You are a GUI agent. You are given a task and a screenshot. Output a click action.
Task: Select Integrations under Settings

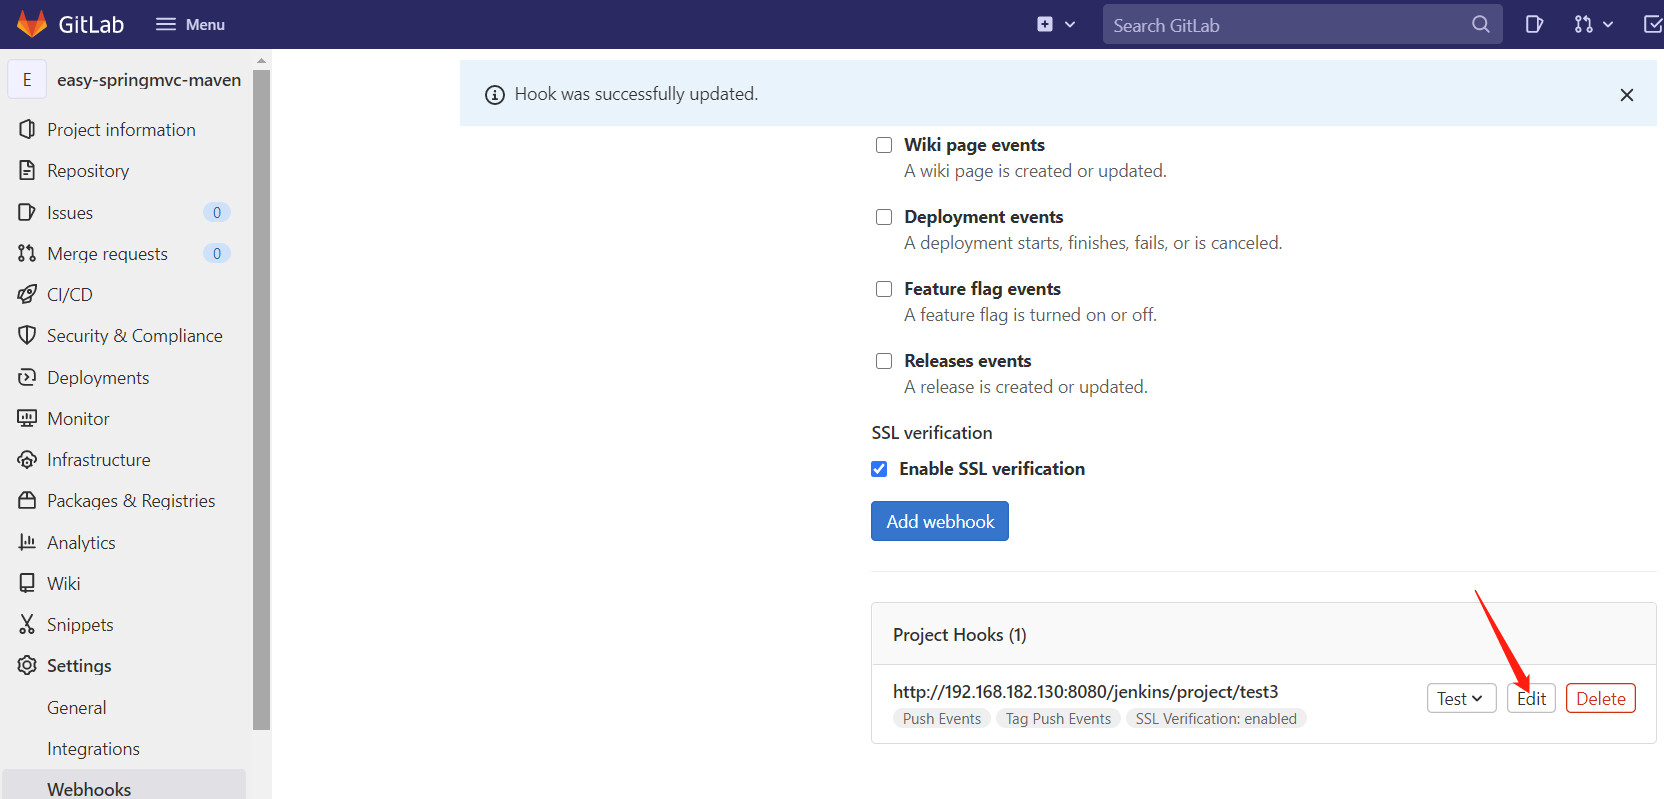(x=93, y=748)
